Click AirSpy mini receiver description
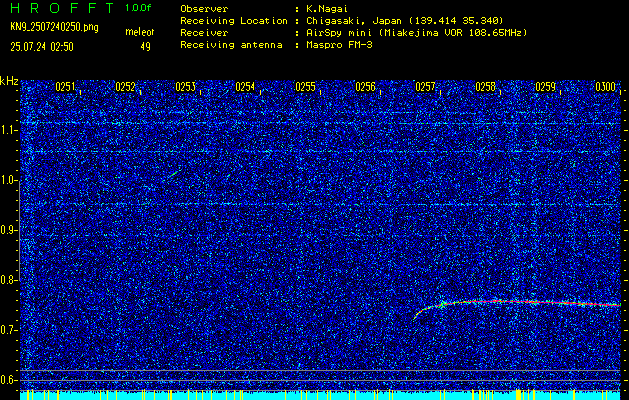The image size is (629, 400). pyautogui.click(x=417, y=33)
